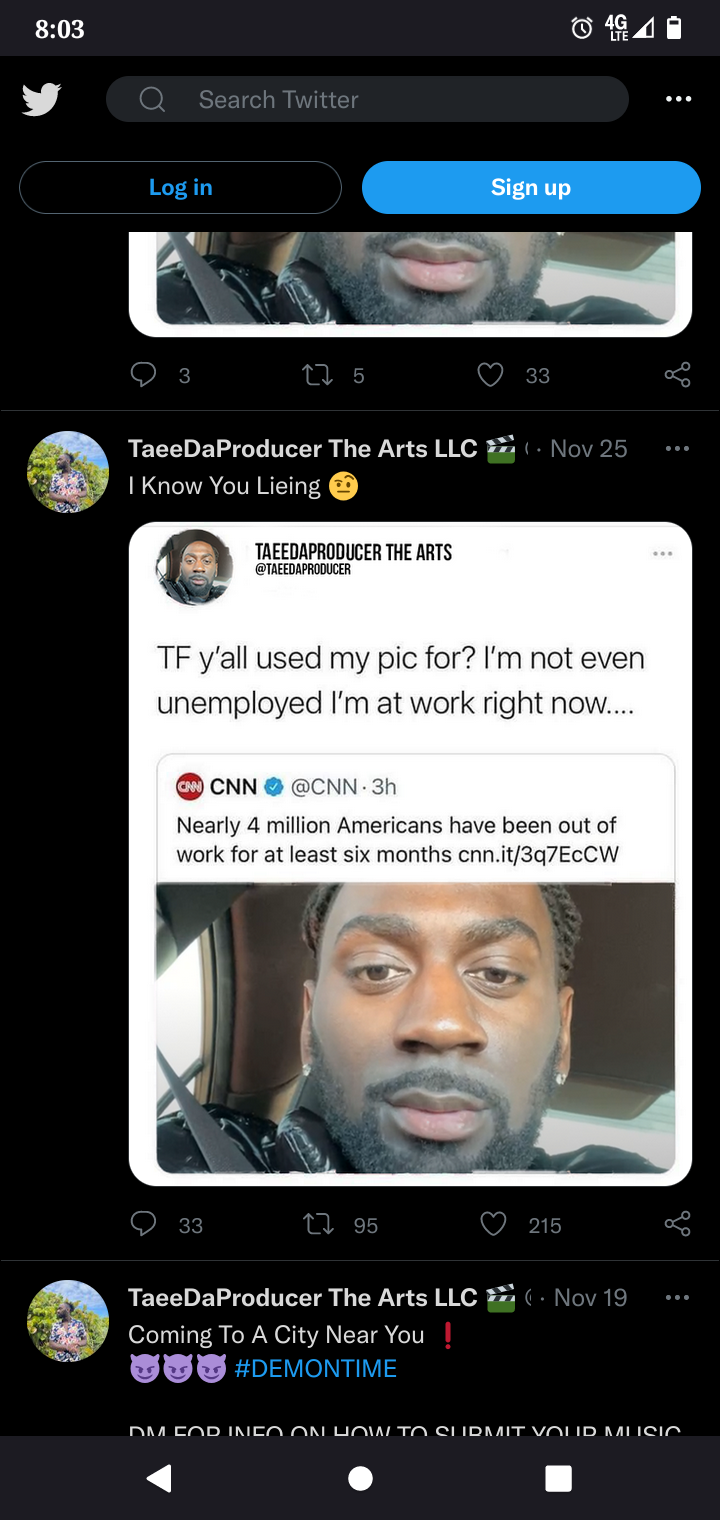Open the #DEMONTIME hashtag
This screenshot has width=720, height=1520.
pyautogui.click(x=315, y=1368)
